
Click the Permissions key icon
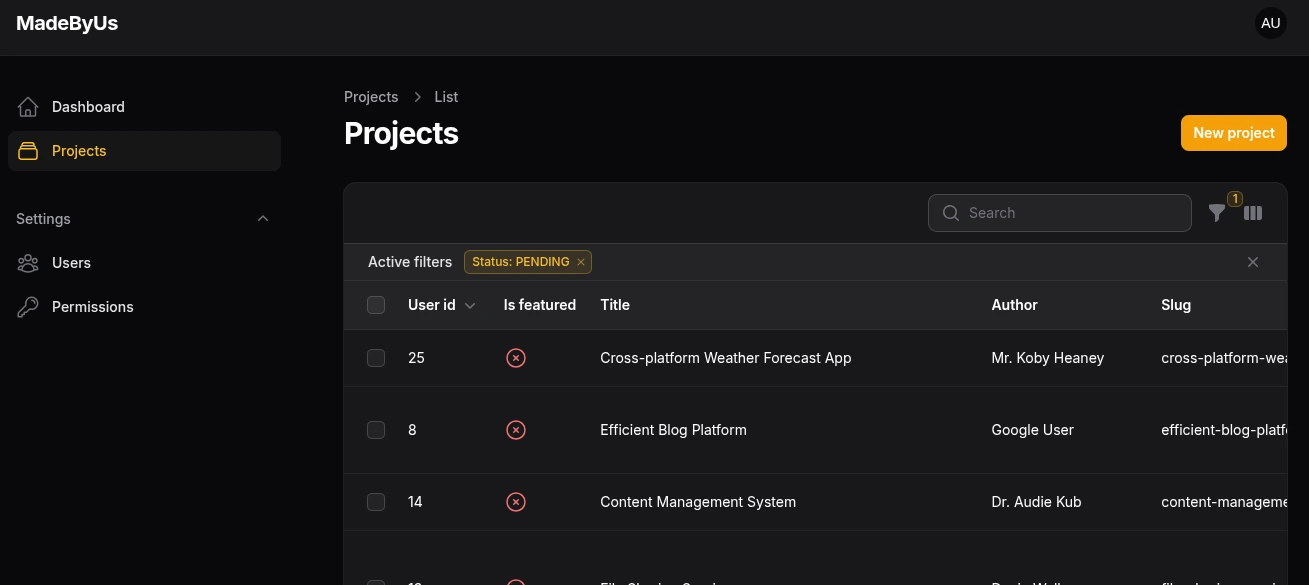[x=28, y=307]
